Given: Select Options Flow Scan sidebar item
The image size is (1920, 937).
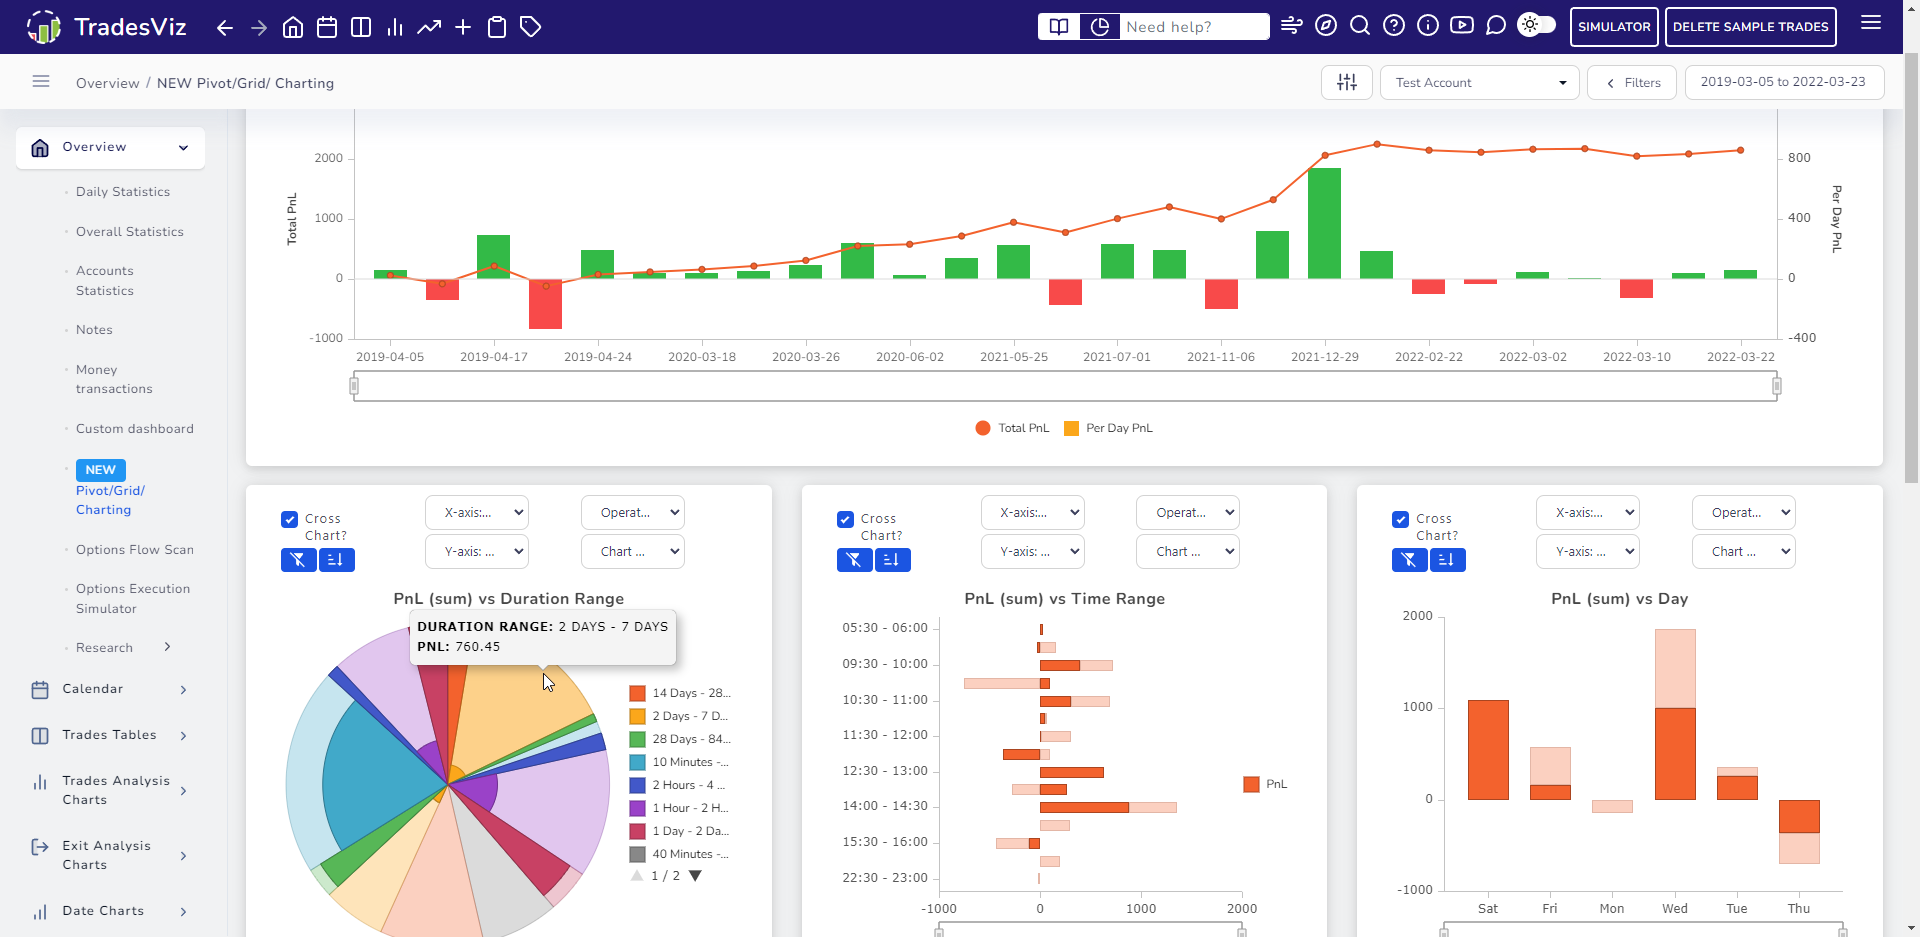Looking at the screenshot, I should point(135,550).
